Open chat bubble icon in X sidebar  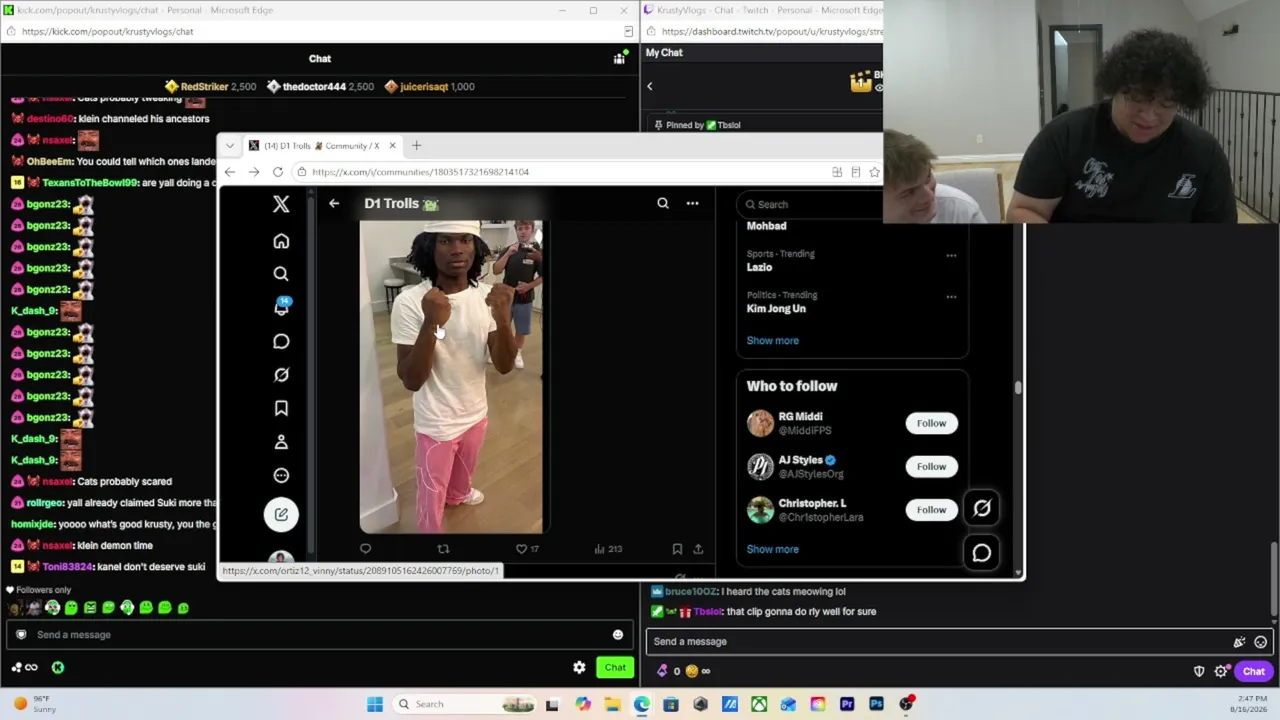point(281,342)
